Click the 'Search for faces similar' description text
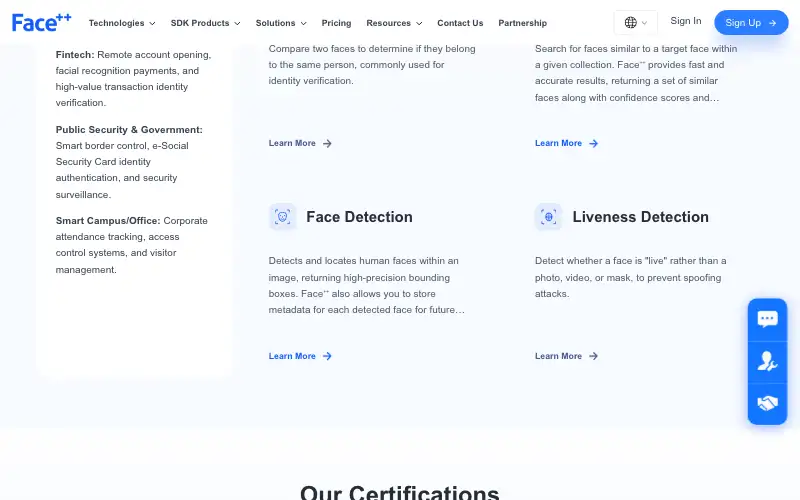 pyautogui.click(x=636, y=73)
